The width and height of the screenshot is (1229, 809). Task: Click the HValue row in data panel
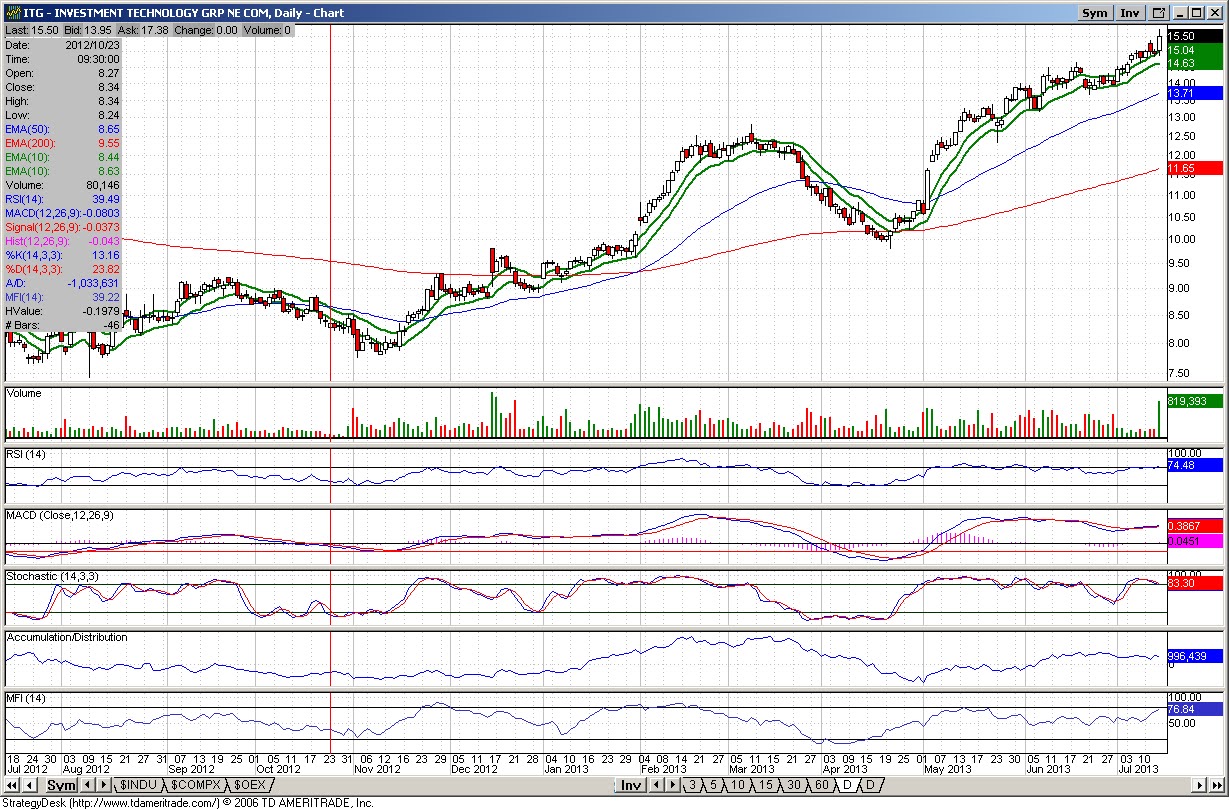pyautogui.click(x=63, y=311)
